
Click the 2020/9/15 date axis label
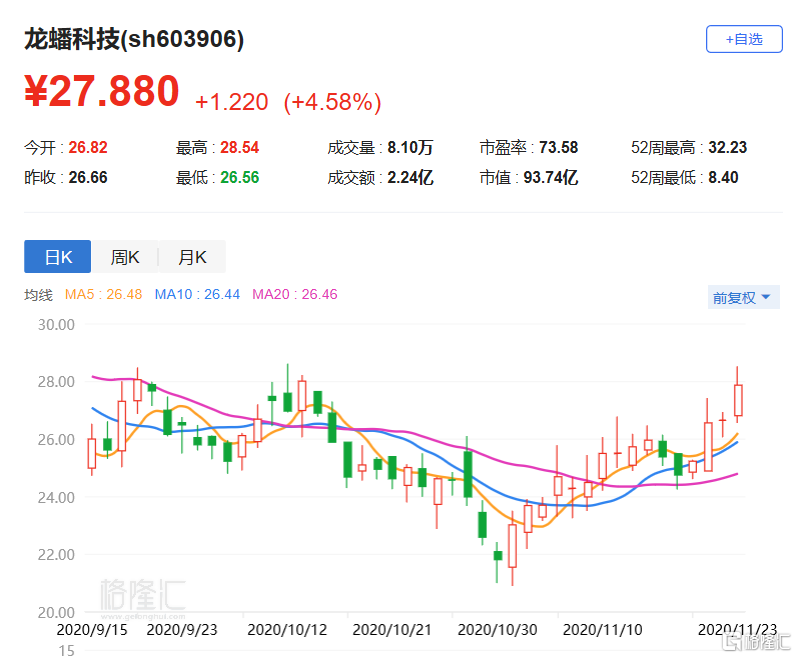point(91,630)
